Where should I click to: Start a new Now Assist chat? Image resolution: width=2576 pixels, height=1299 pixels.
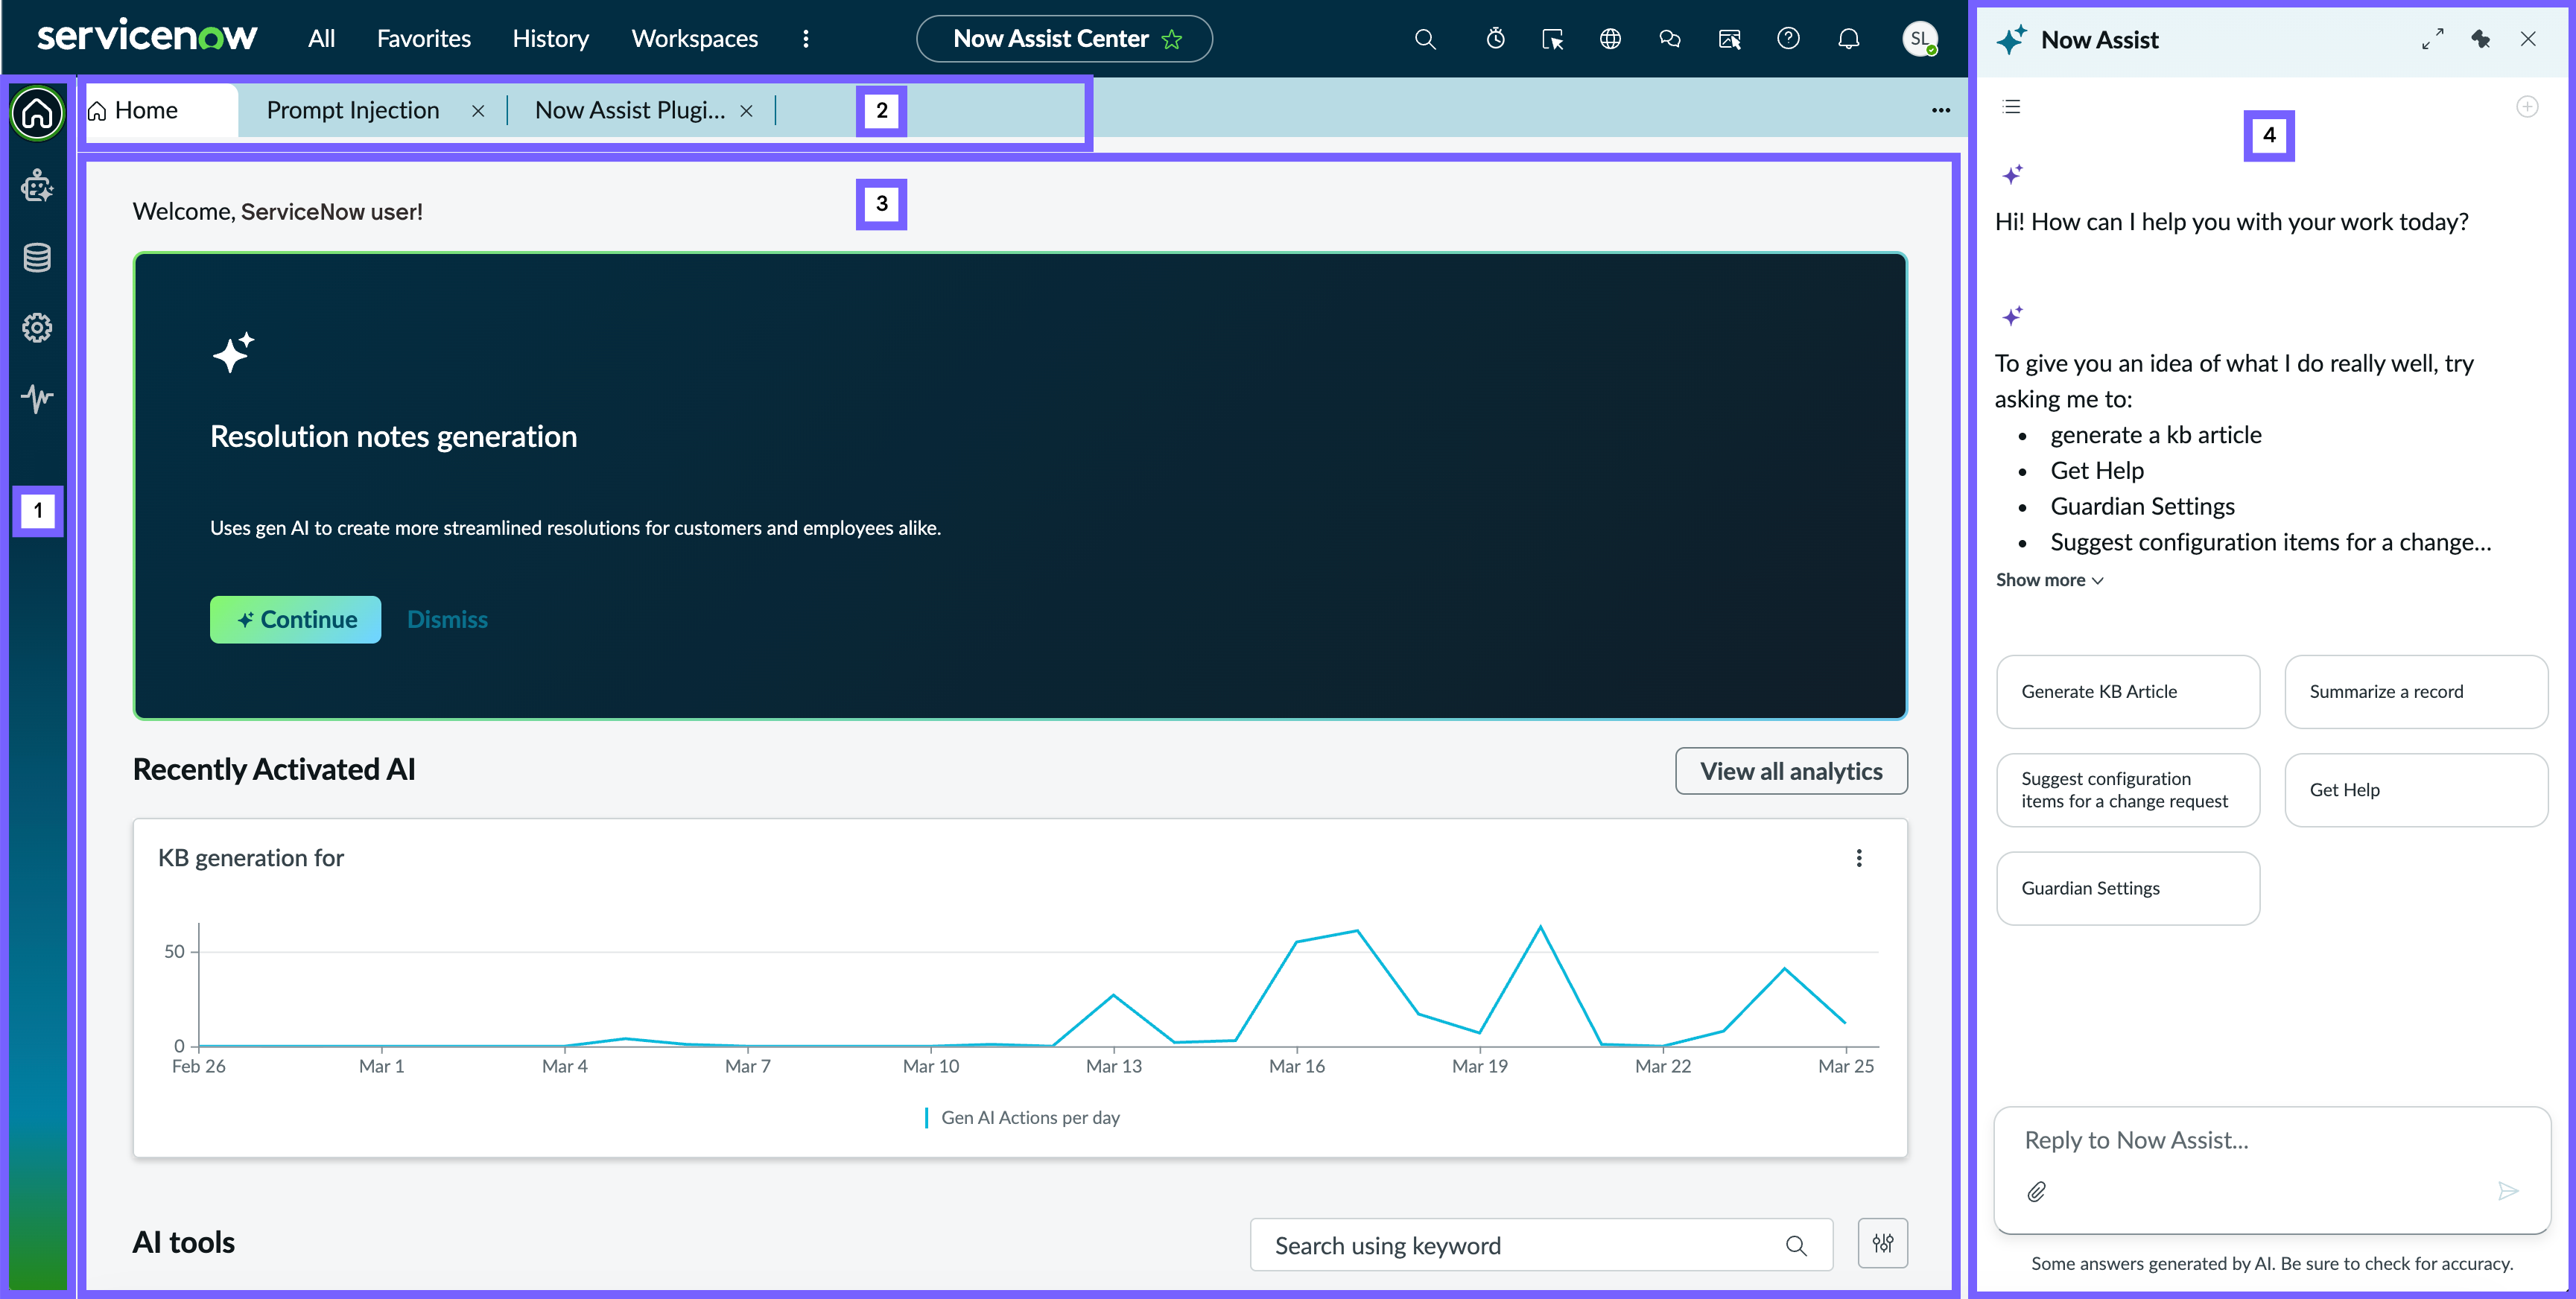pos(2527,107)
